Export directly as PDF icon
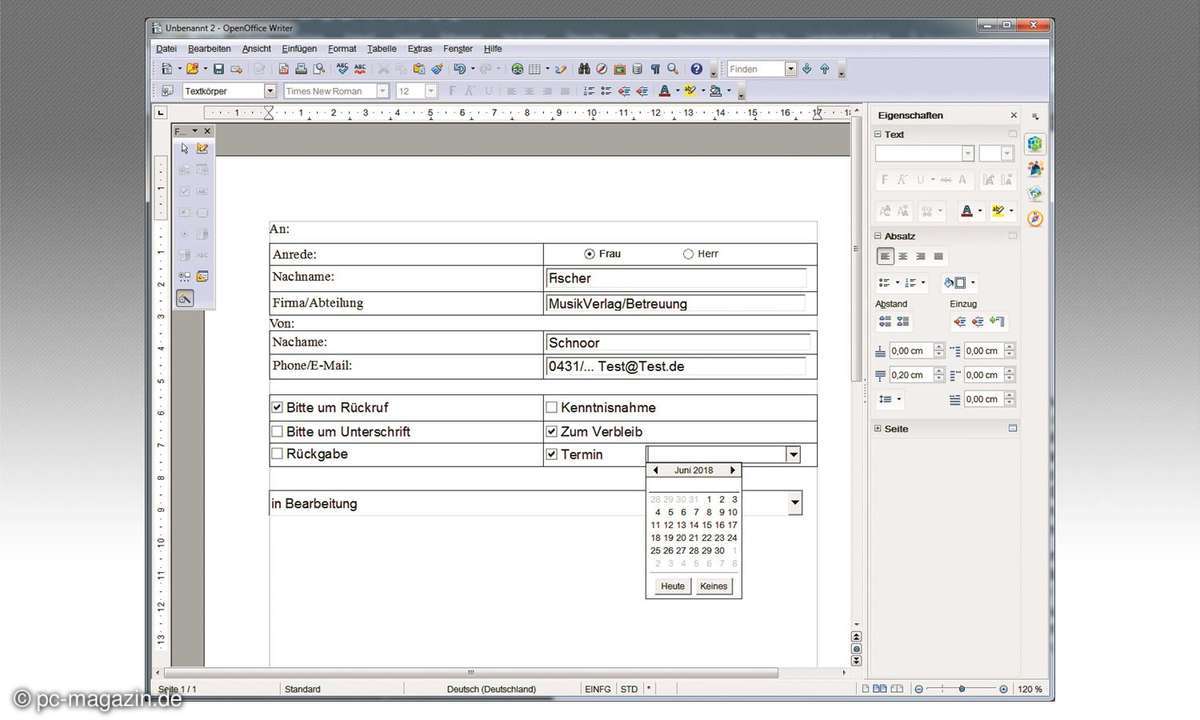 284,69
